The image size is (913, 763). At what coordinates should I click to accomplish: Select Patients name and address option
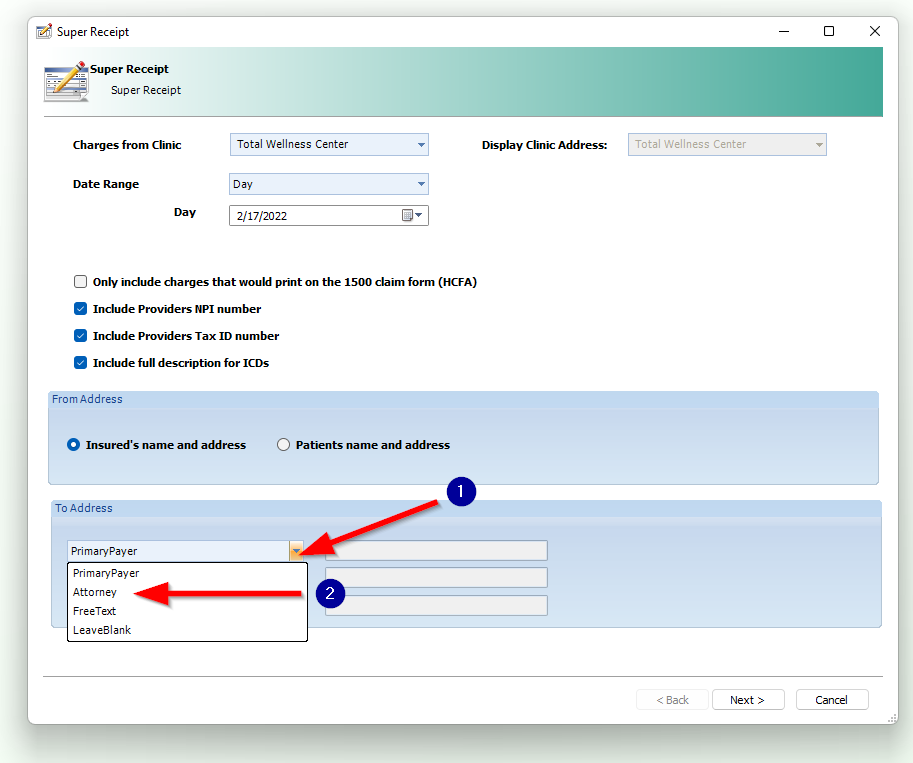point(283,445)
